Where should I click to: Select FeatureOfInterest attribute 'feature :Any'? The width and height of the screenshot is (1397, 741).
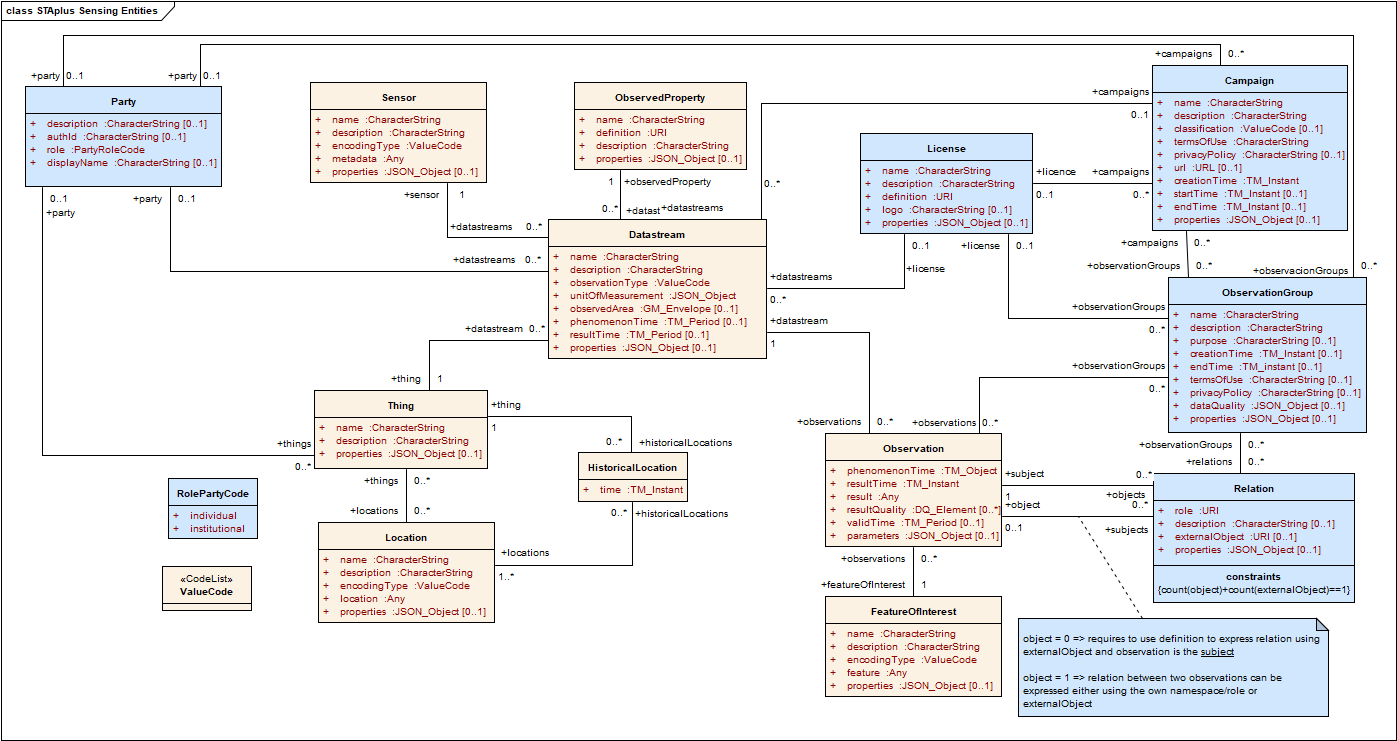pos(878,673)
